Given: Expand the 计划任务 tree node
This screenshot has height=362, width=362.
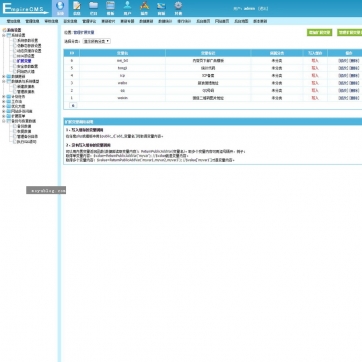Looking at the screenshot, I should 4,96.
